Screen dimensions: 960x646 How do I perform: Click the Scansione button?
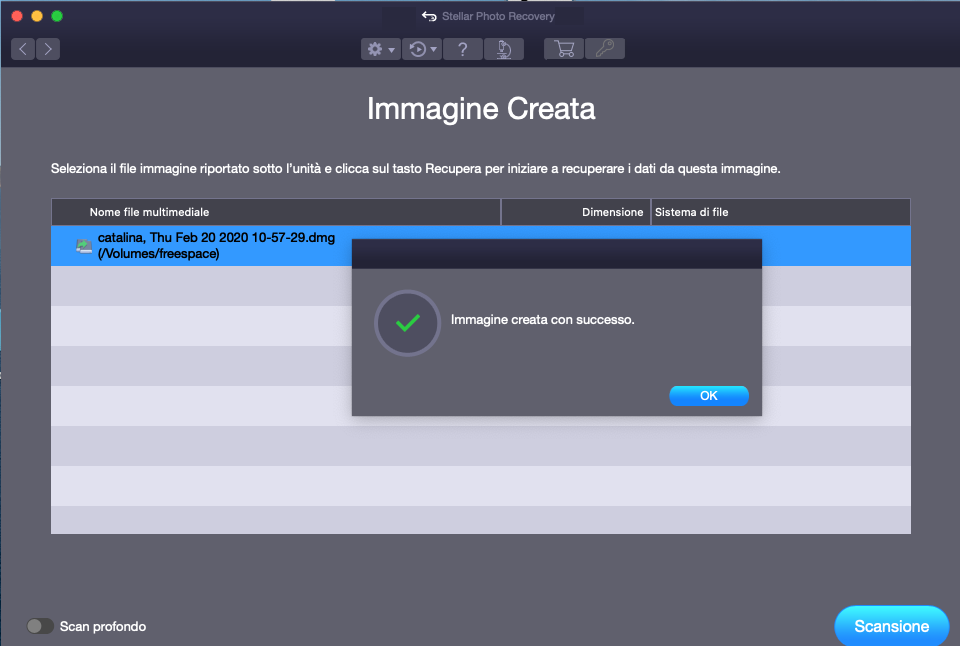pyautogui.click(x=891, y=626)
